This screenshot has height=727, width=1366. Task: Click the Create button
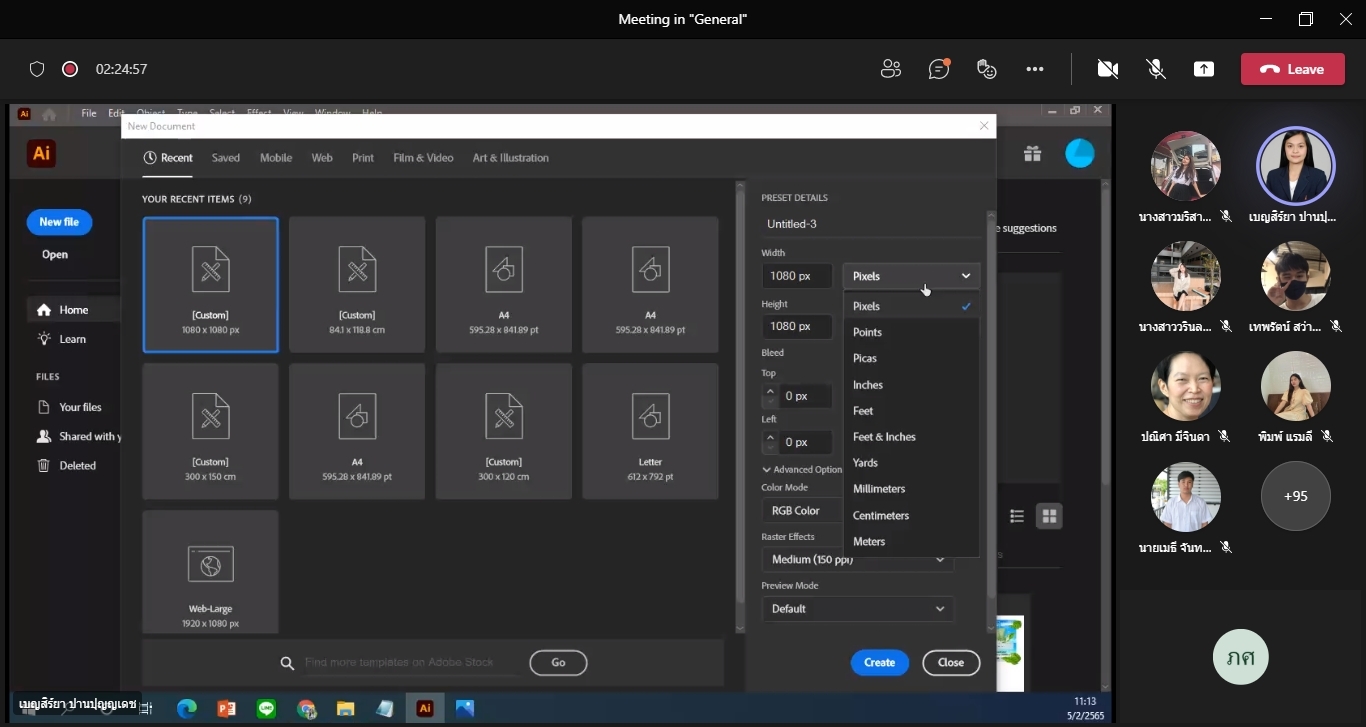pos(879,662)
